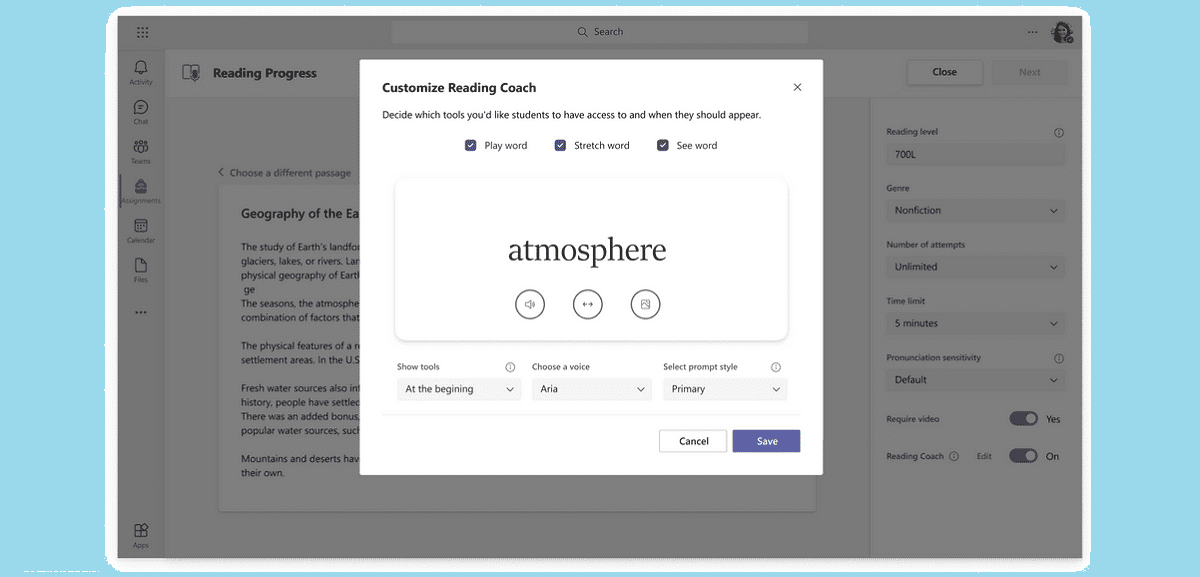This screenshot has height=577, width=1200.
Task: Switch to Teams in the sidebar
Action: click(x=141, y=152)
